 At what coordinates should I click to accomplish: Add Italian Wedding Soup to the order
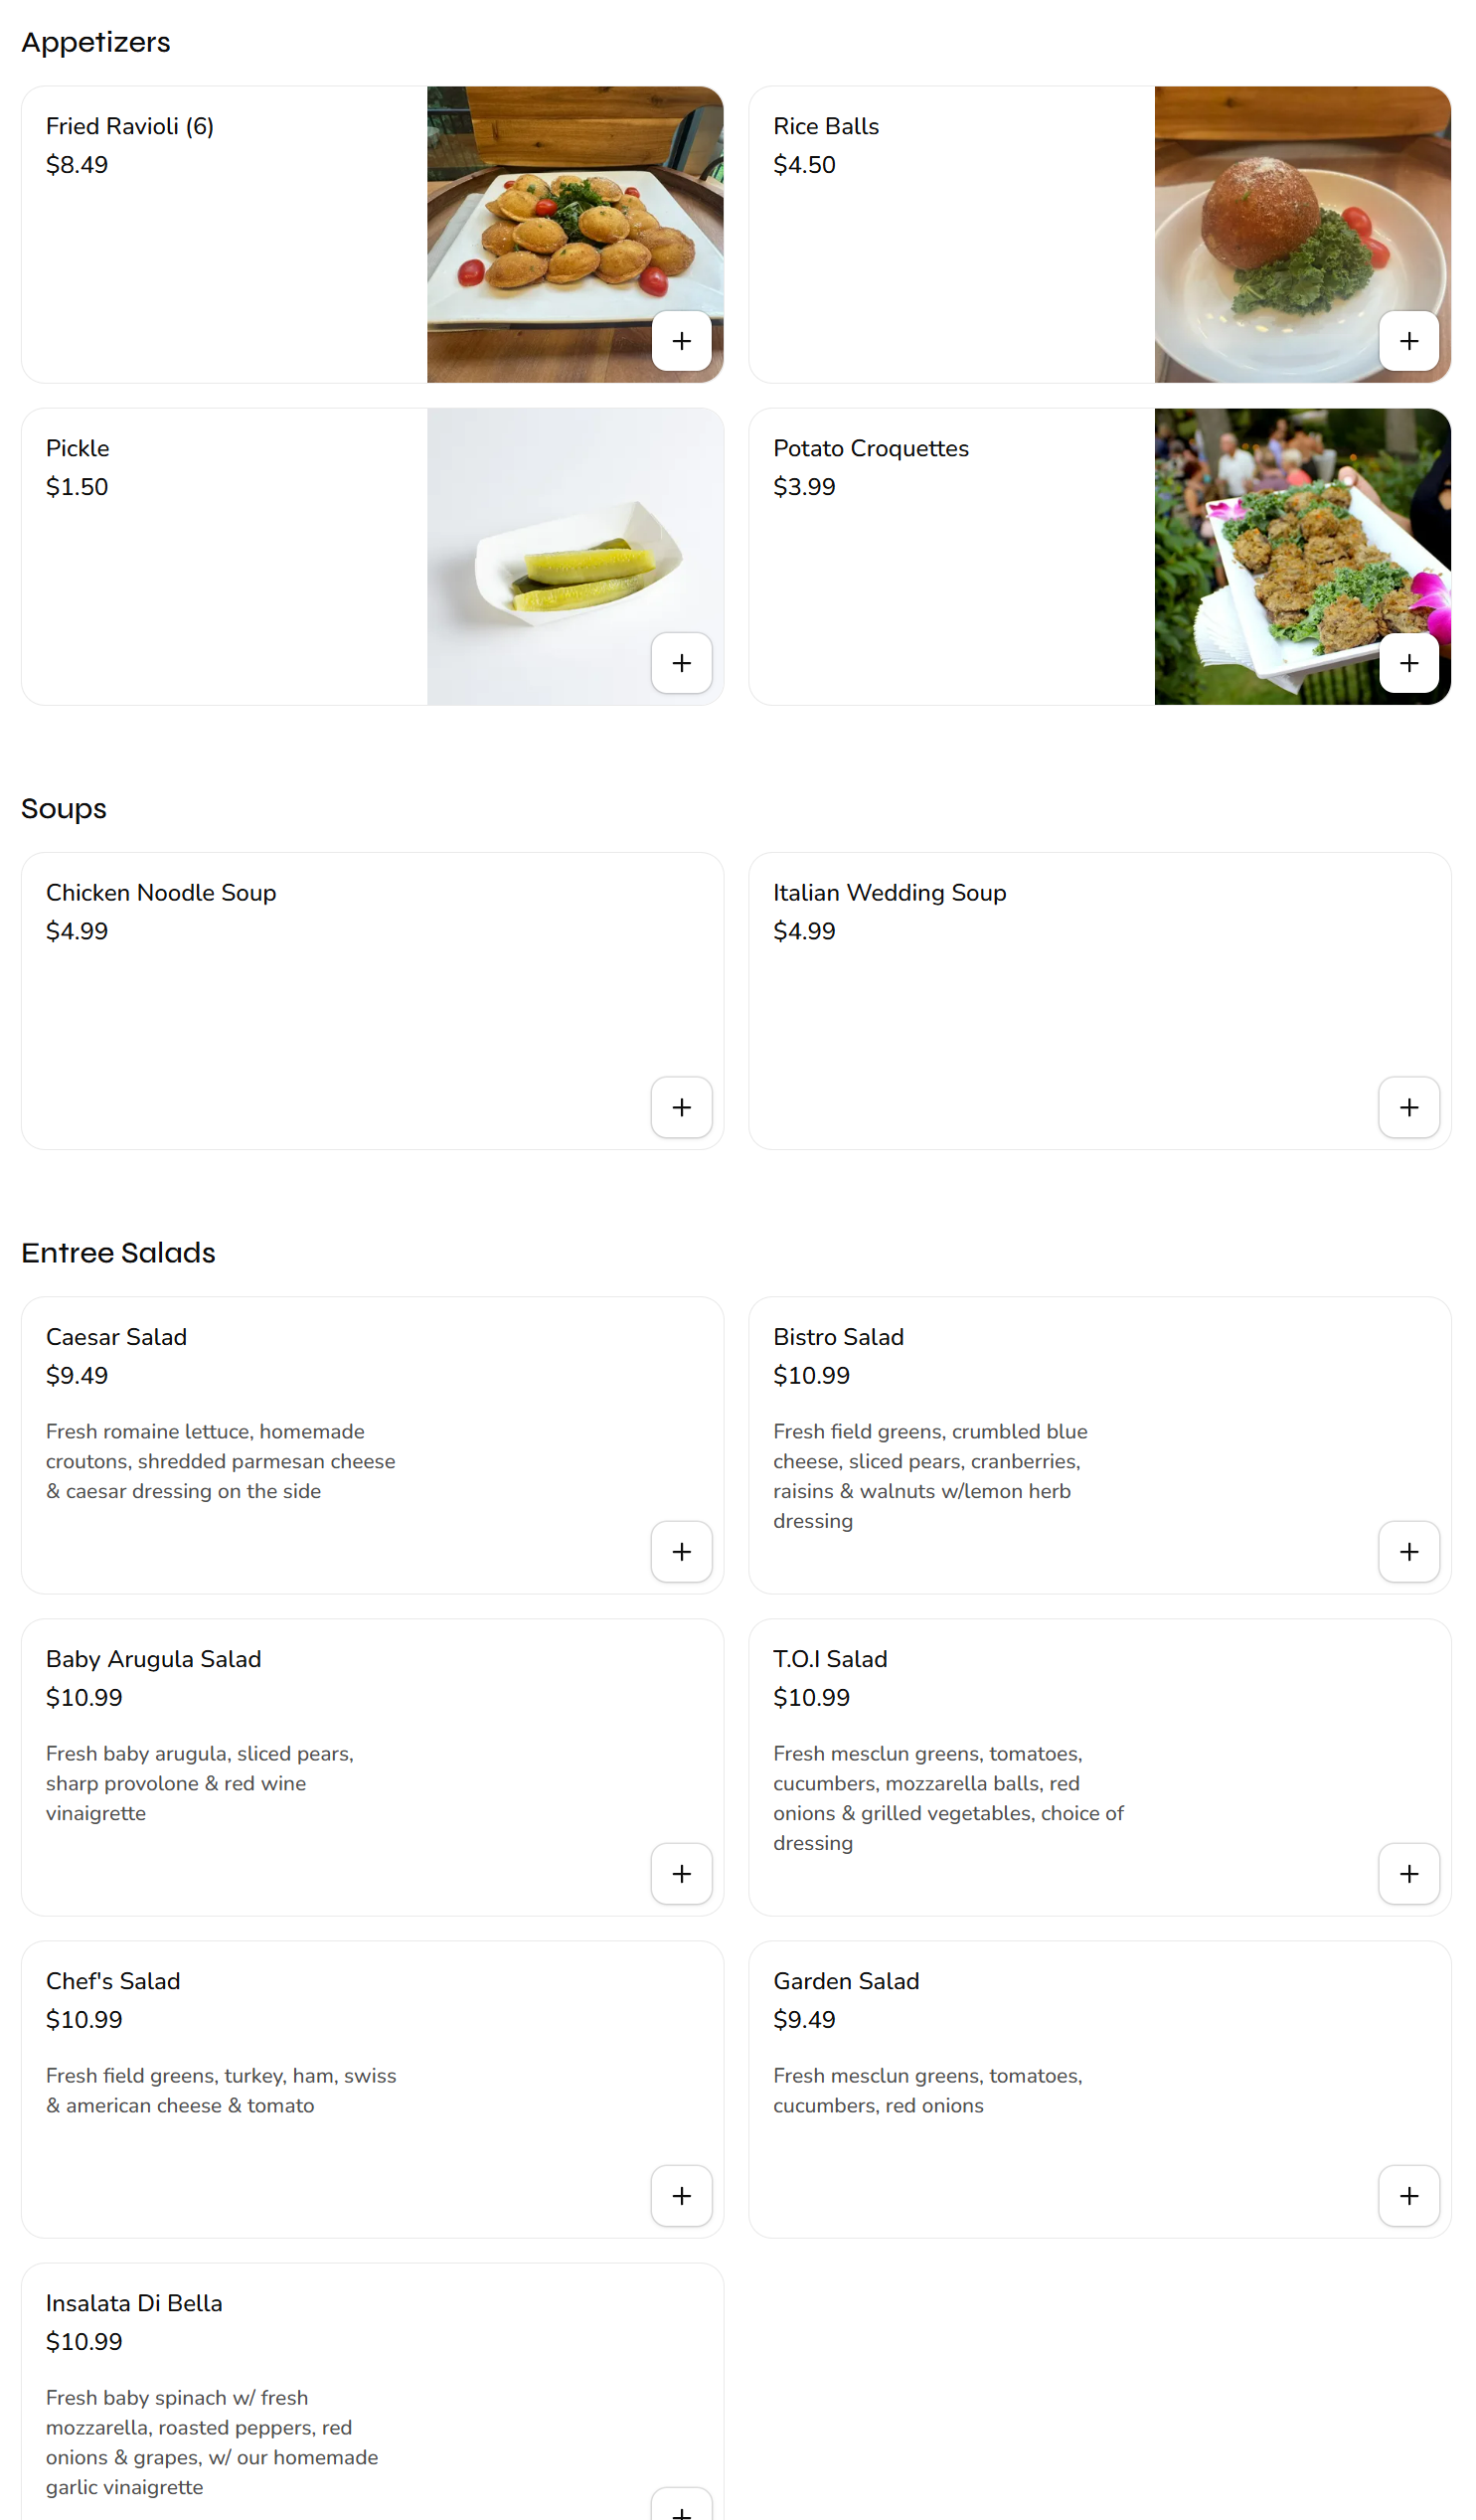pyautogui.click(x=1409, y=1107)
